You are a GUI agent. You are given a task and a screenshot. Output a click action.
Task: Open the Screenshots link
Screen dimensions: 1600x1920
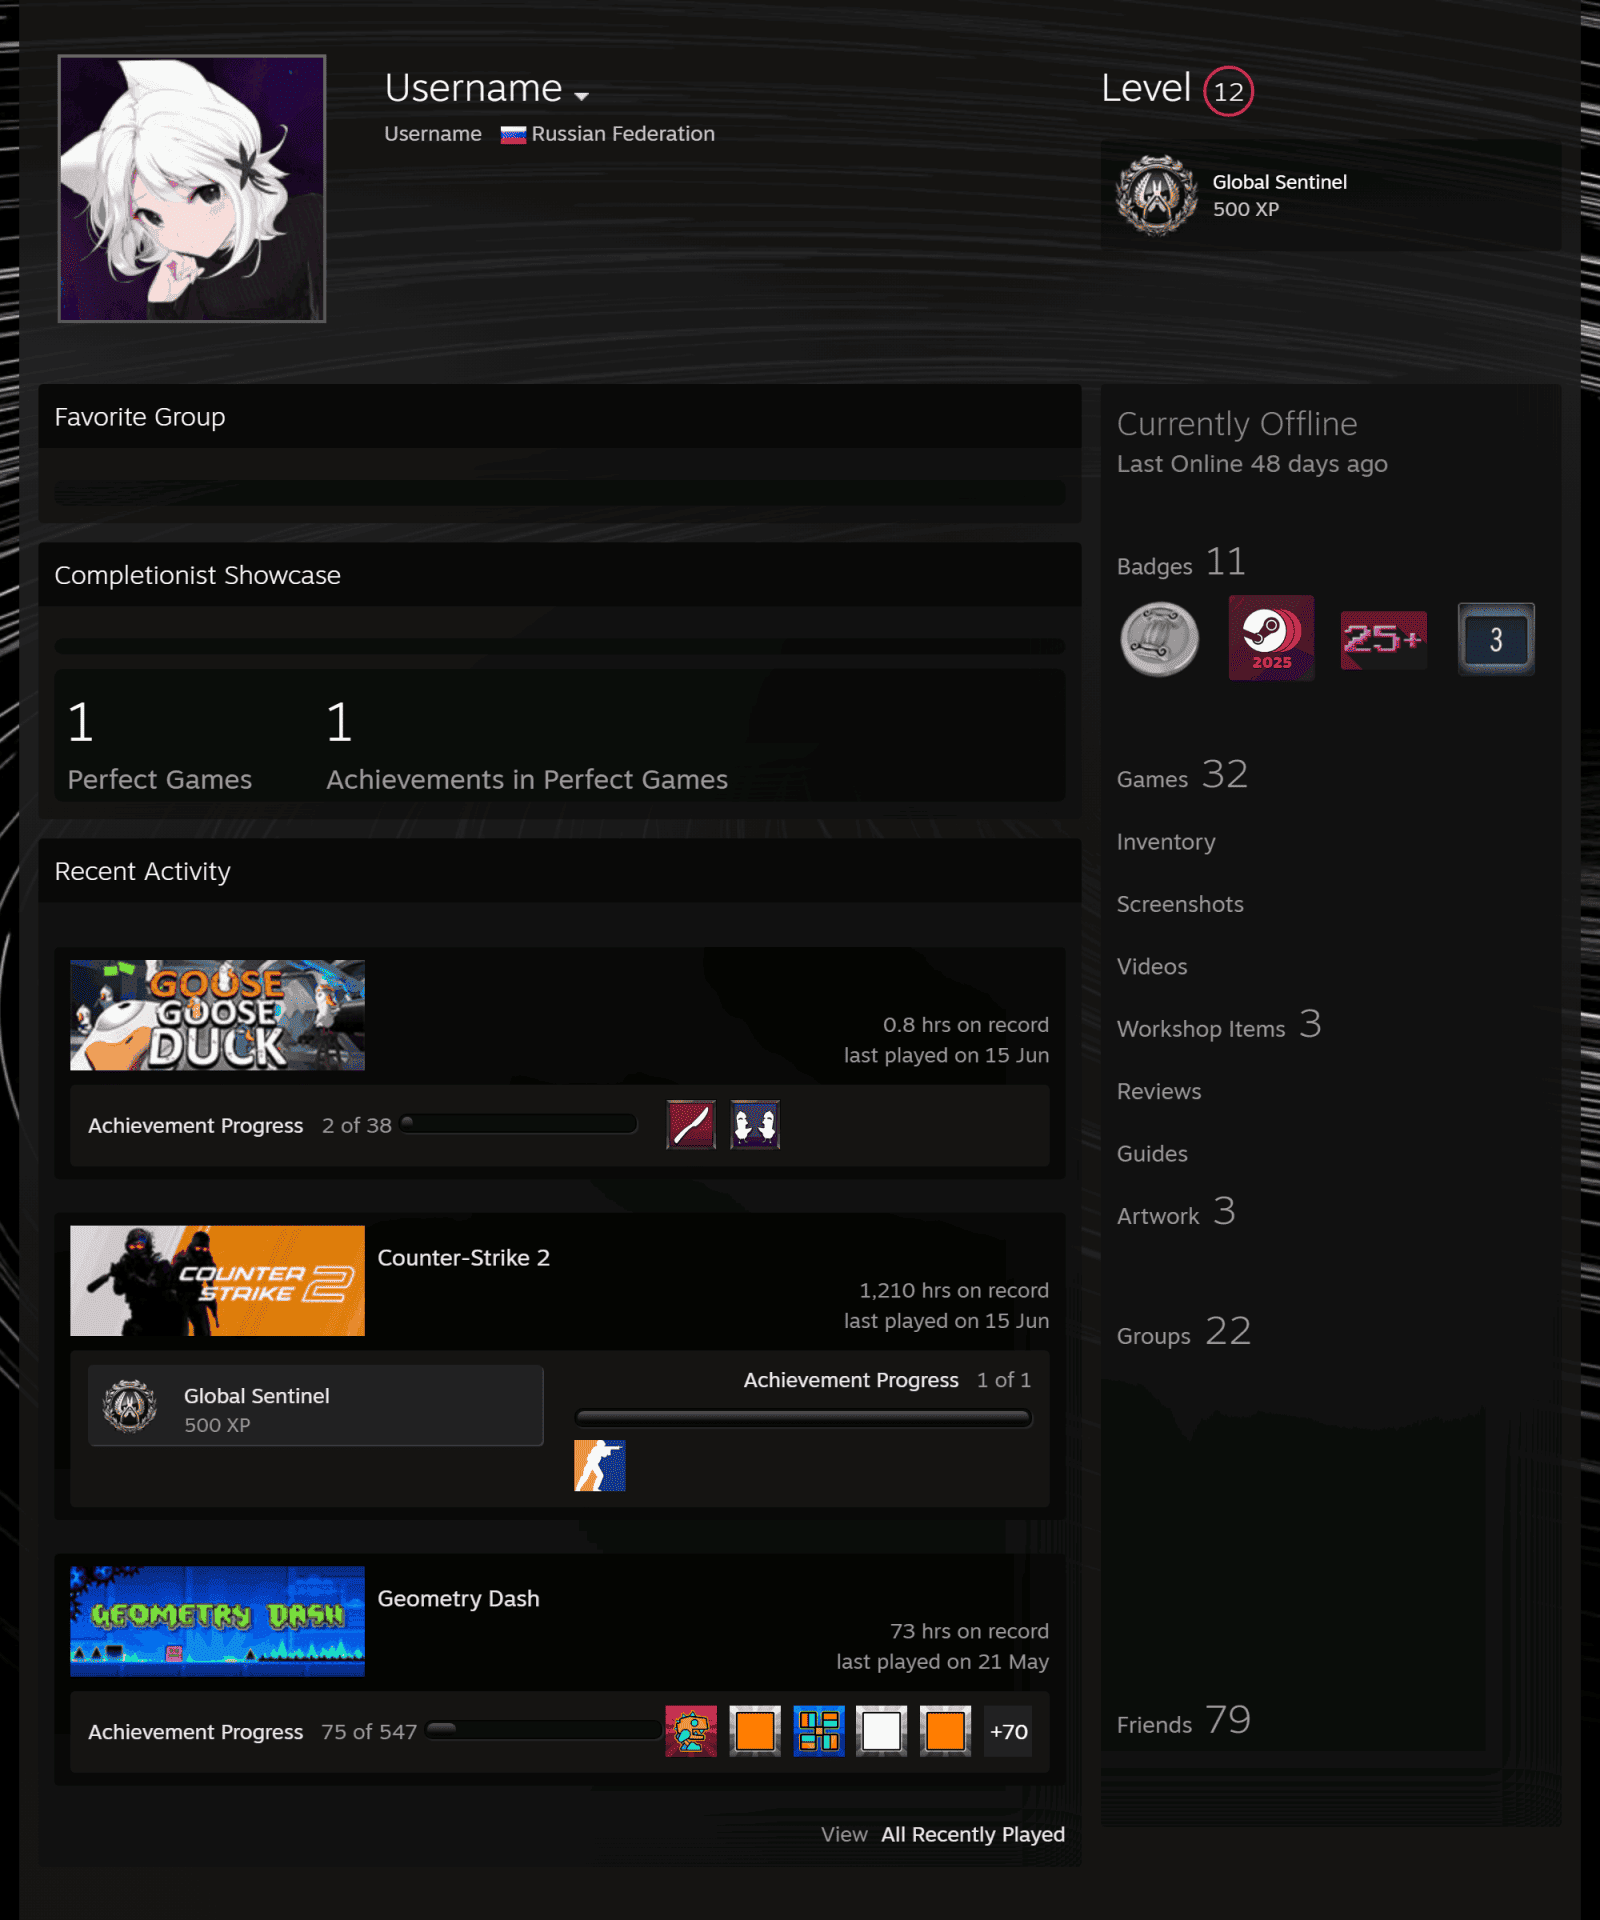(x=1180, y=904)
